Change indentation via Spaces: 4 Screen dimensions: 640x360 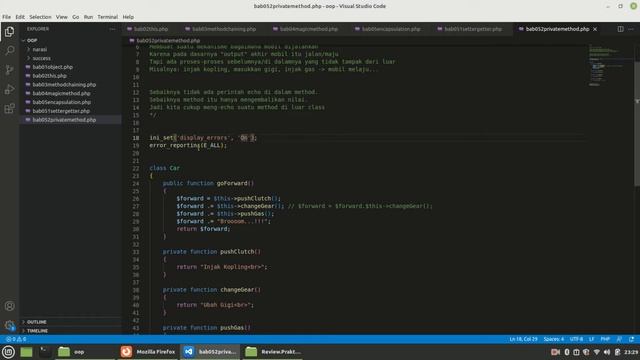click(553, 339)
